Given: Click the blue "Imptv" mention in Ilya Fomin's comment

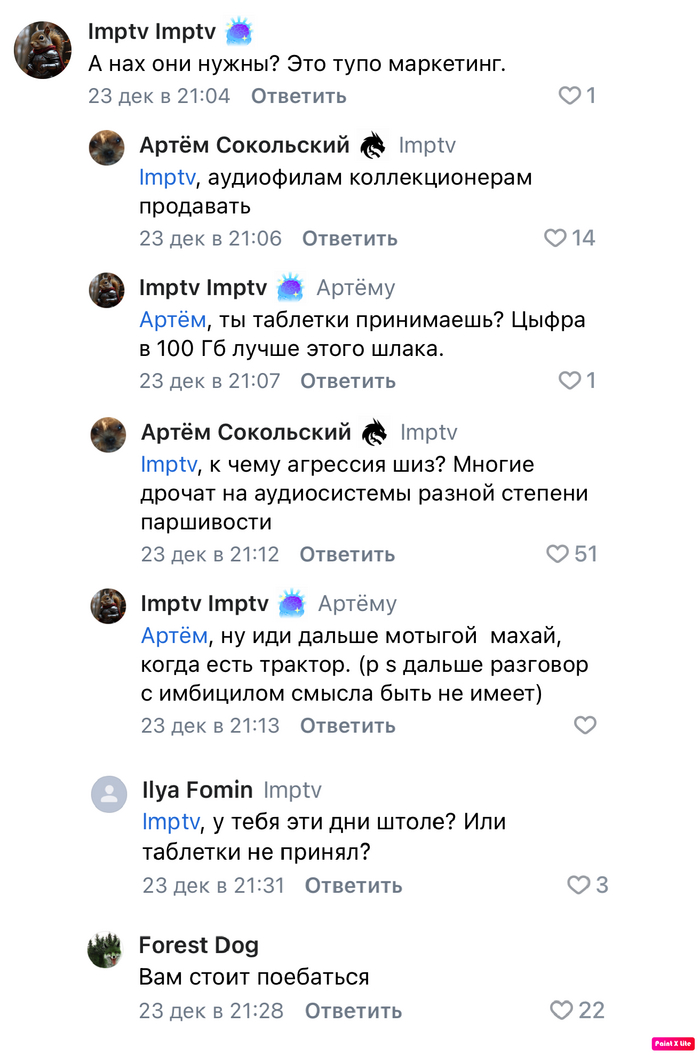Looking at the screenshot, I should point(171,822).
